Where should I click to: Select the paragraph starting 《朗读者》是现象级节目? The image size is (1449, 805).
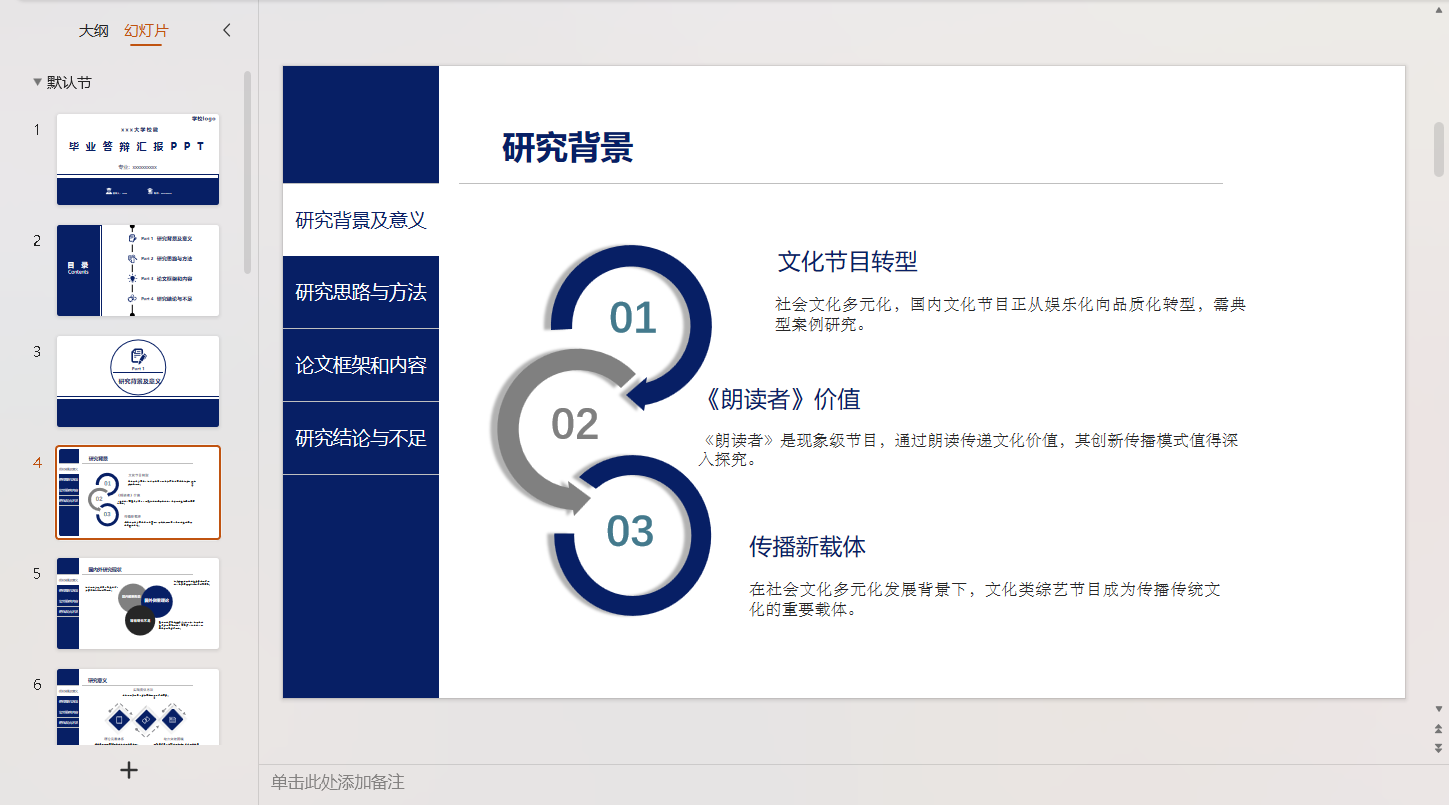pyautogui.click(x=970, y=450)
